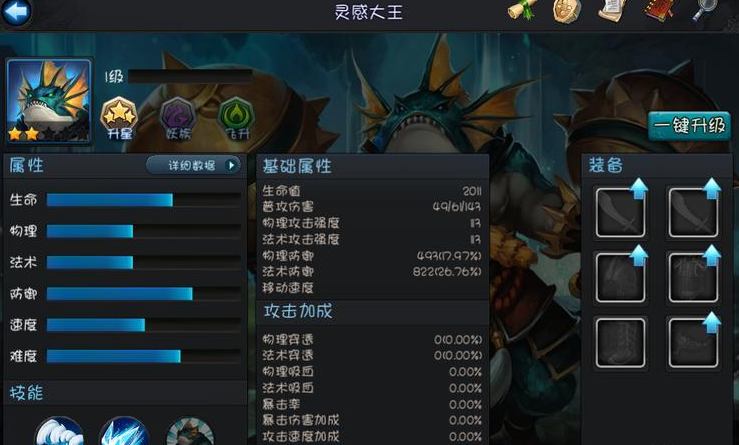Screen dimensions: 739x445
Task: Click the level experience bar
Action: [190, 76]
